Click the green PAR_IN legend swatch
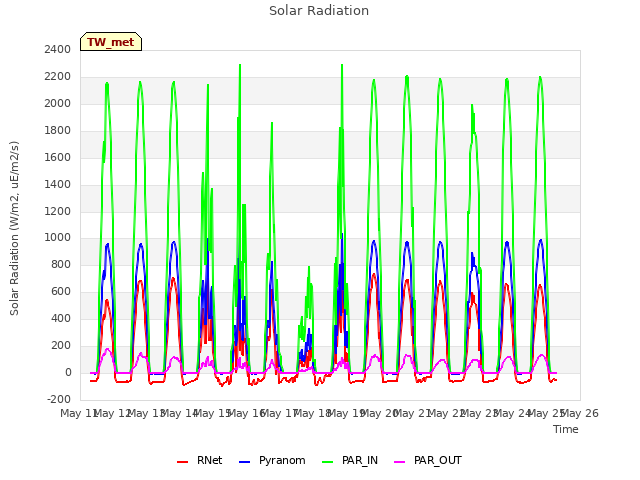Image resolution: width=640 pixels, height=480 pixels. [x=328, y=462]
